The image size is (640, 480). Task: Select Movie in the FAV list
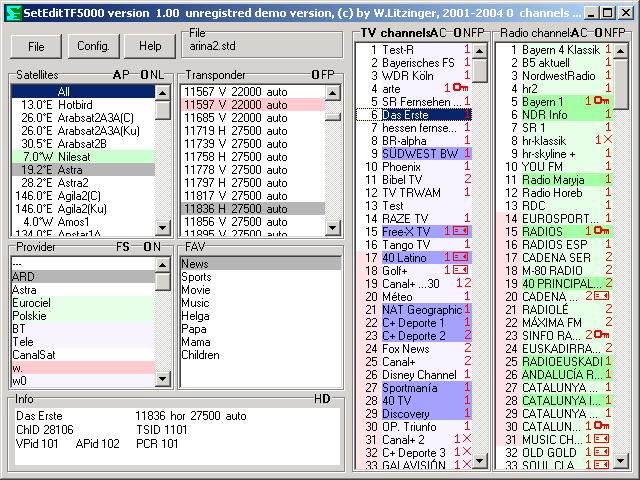pos(195,290)
